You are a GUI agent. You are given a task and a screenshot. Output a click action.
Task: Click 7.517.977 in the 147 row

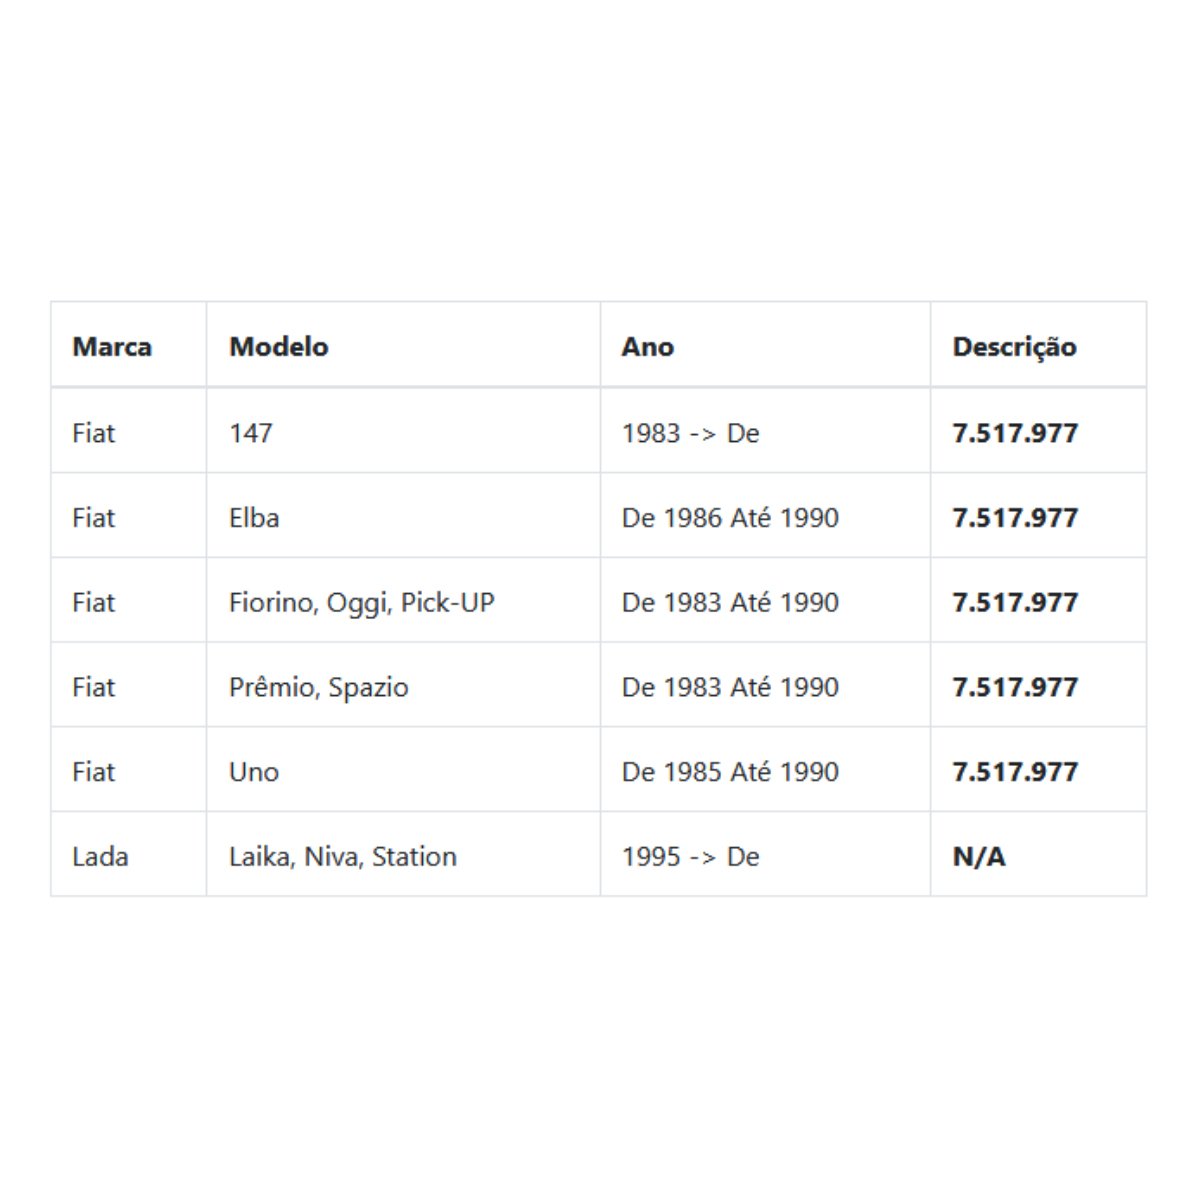pos(1015,432)
